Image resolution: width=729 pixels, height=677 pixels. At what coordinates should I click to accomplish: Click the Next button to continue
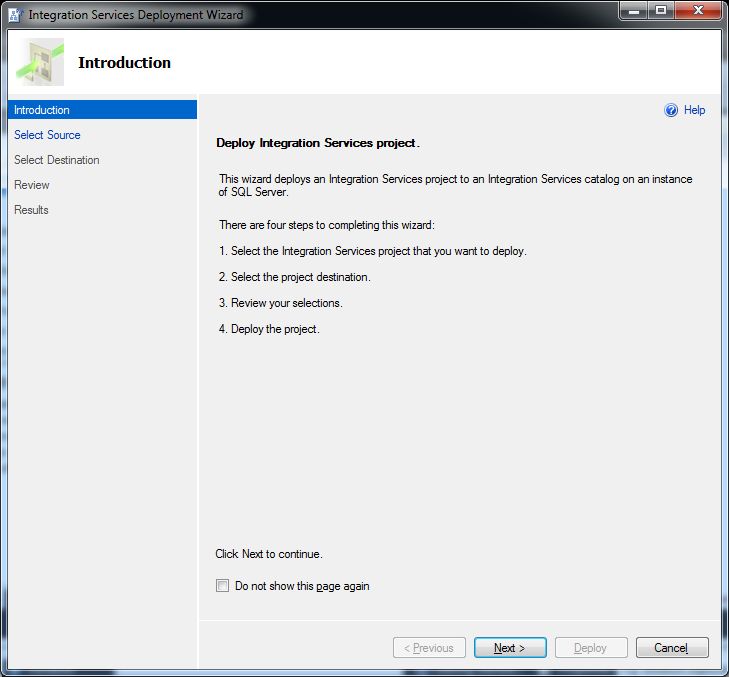click(510, 648)
